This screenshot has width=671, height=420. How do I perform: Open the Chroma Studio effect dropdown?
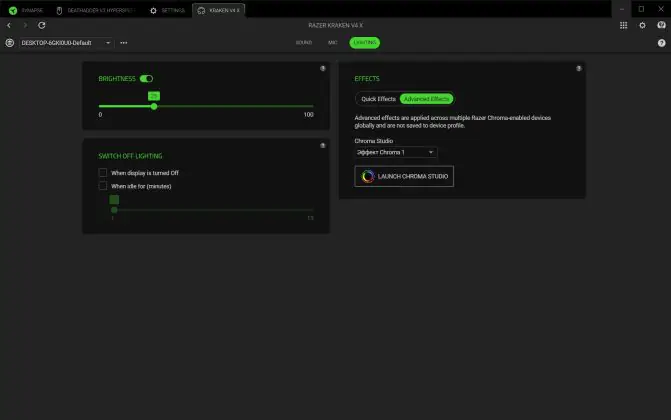click(x=396, y=152)
